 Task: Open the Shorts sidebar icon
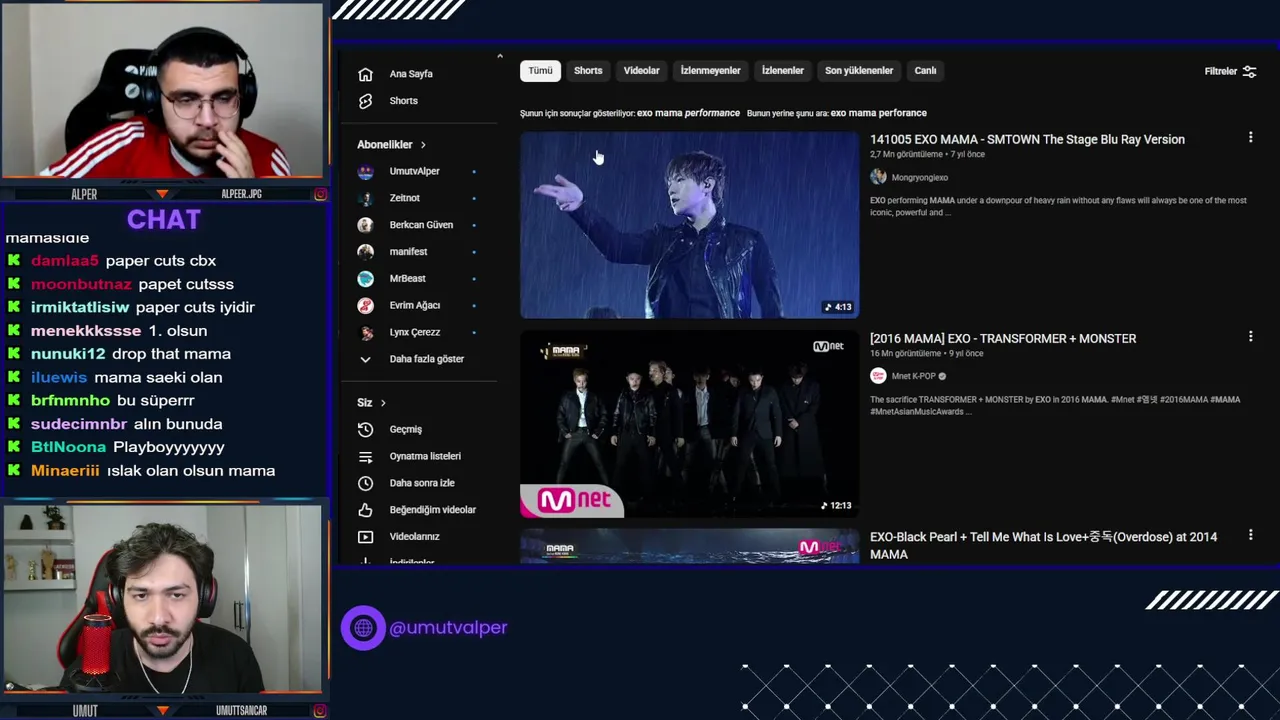click(365, 101)
